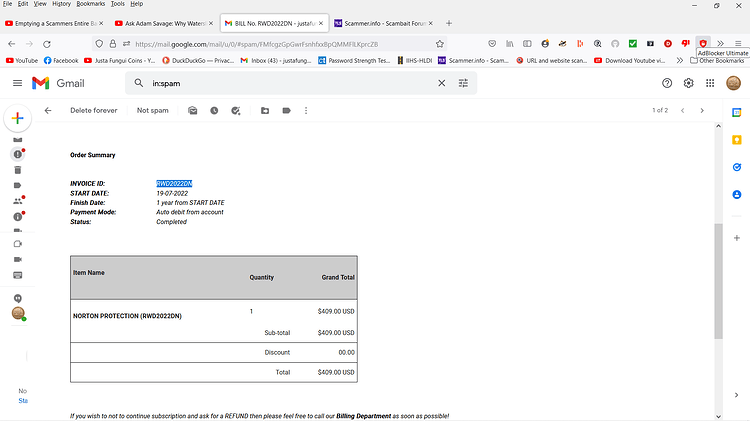
Task: Open URL and website scan bookmark
Action: (552, 61)
